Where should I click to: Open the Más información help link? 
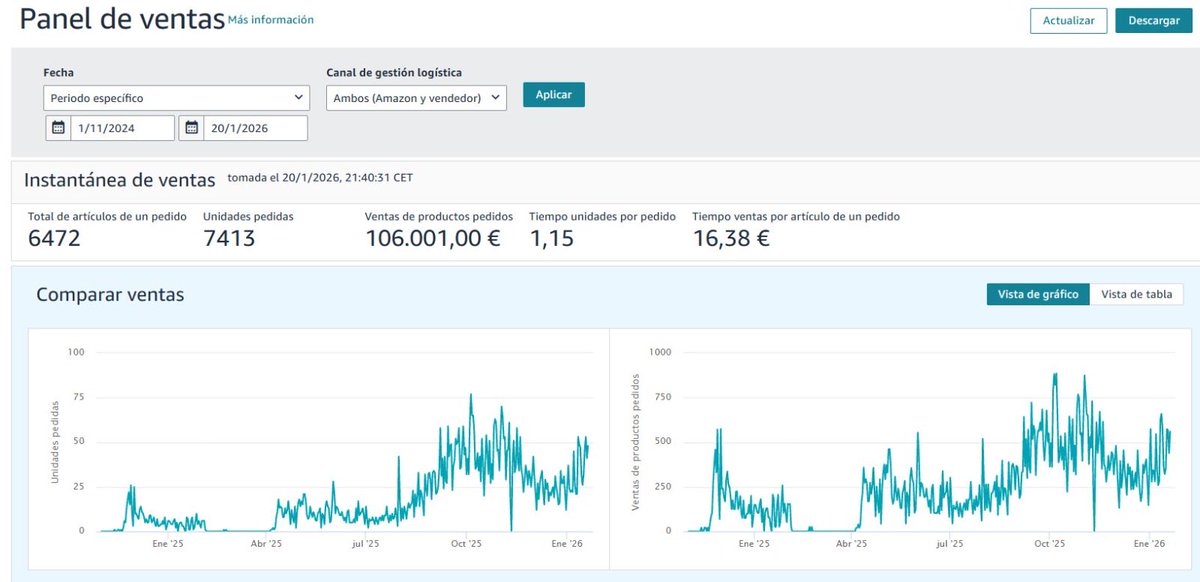(x=270, y=19)
